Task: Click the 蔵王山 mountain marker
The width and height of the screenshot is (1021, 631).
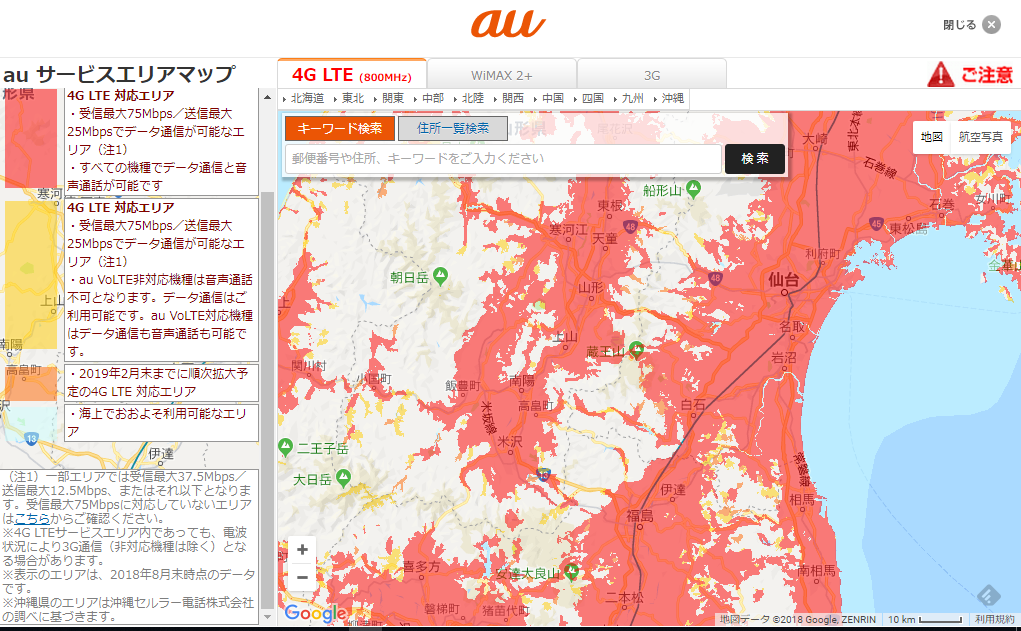Action: (637, 350)
